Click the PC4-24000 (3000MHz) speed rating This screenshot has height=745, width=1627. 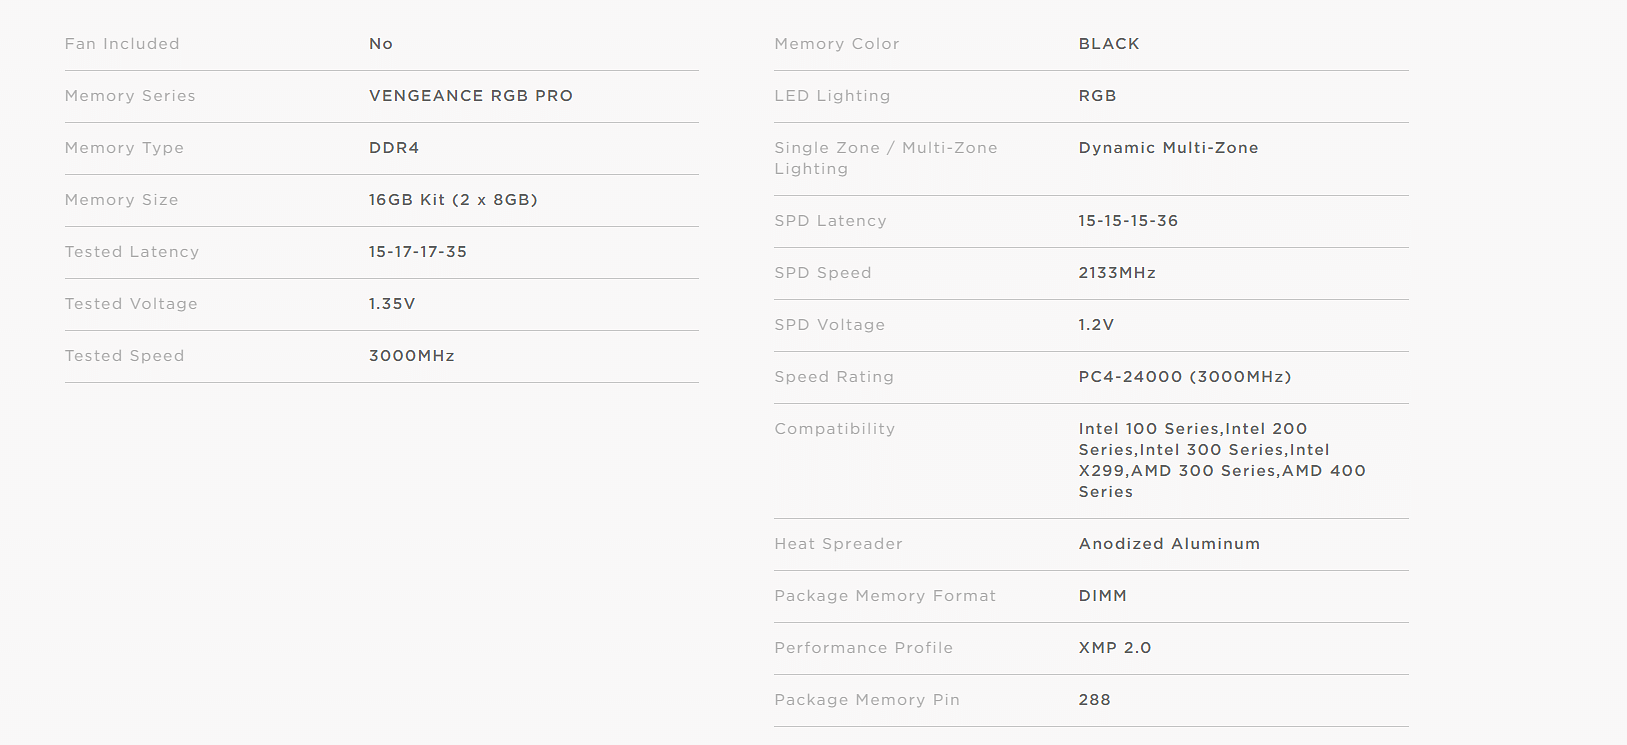(1185, 377)
